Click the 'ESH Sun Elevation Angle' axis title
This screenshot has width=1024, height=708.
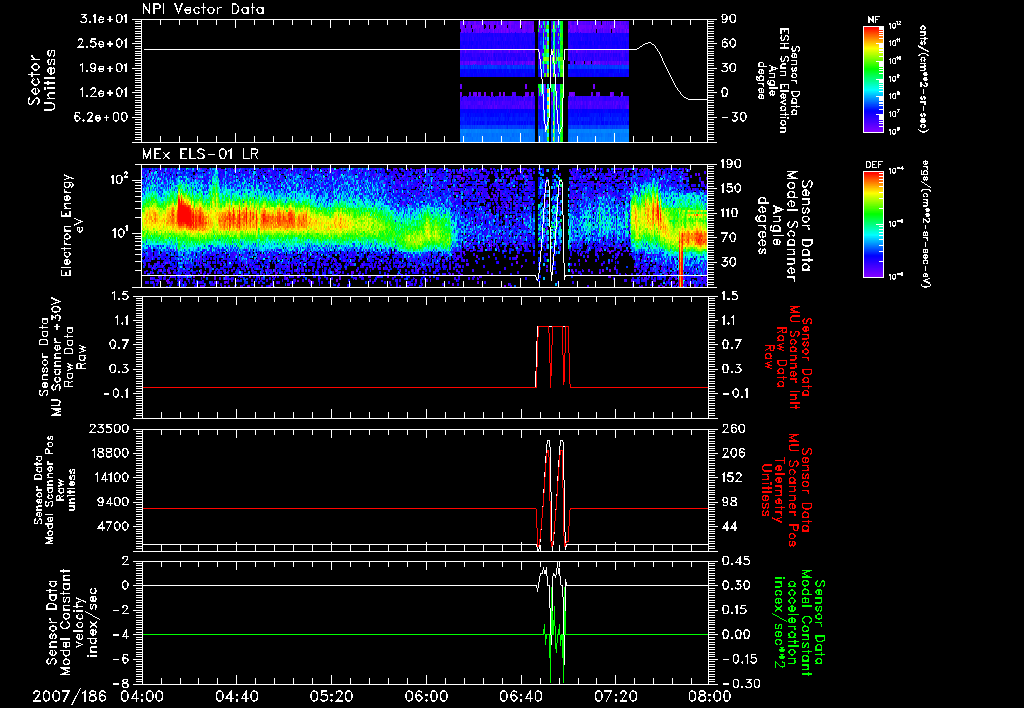click(778, 80)
